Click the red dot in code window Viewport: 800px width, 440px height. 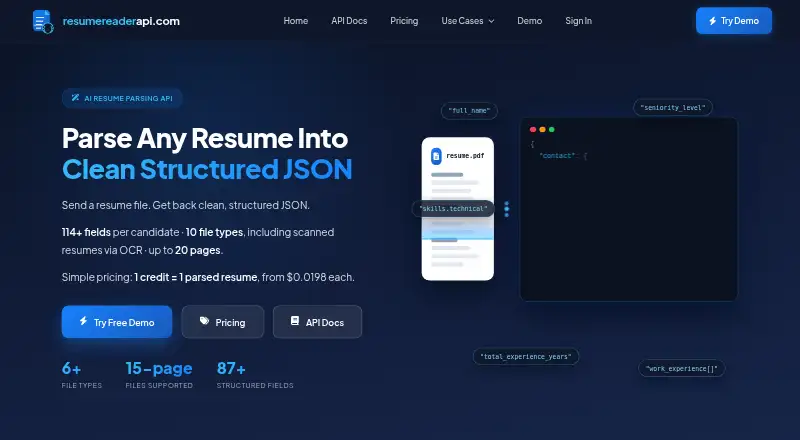click(x=533, y=130)
